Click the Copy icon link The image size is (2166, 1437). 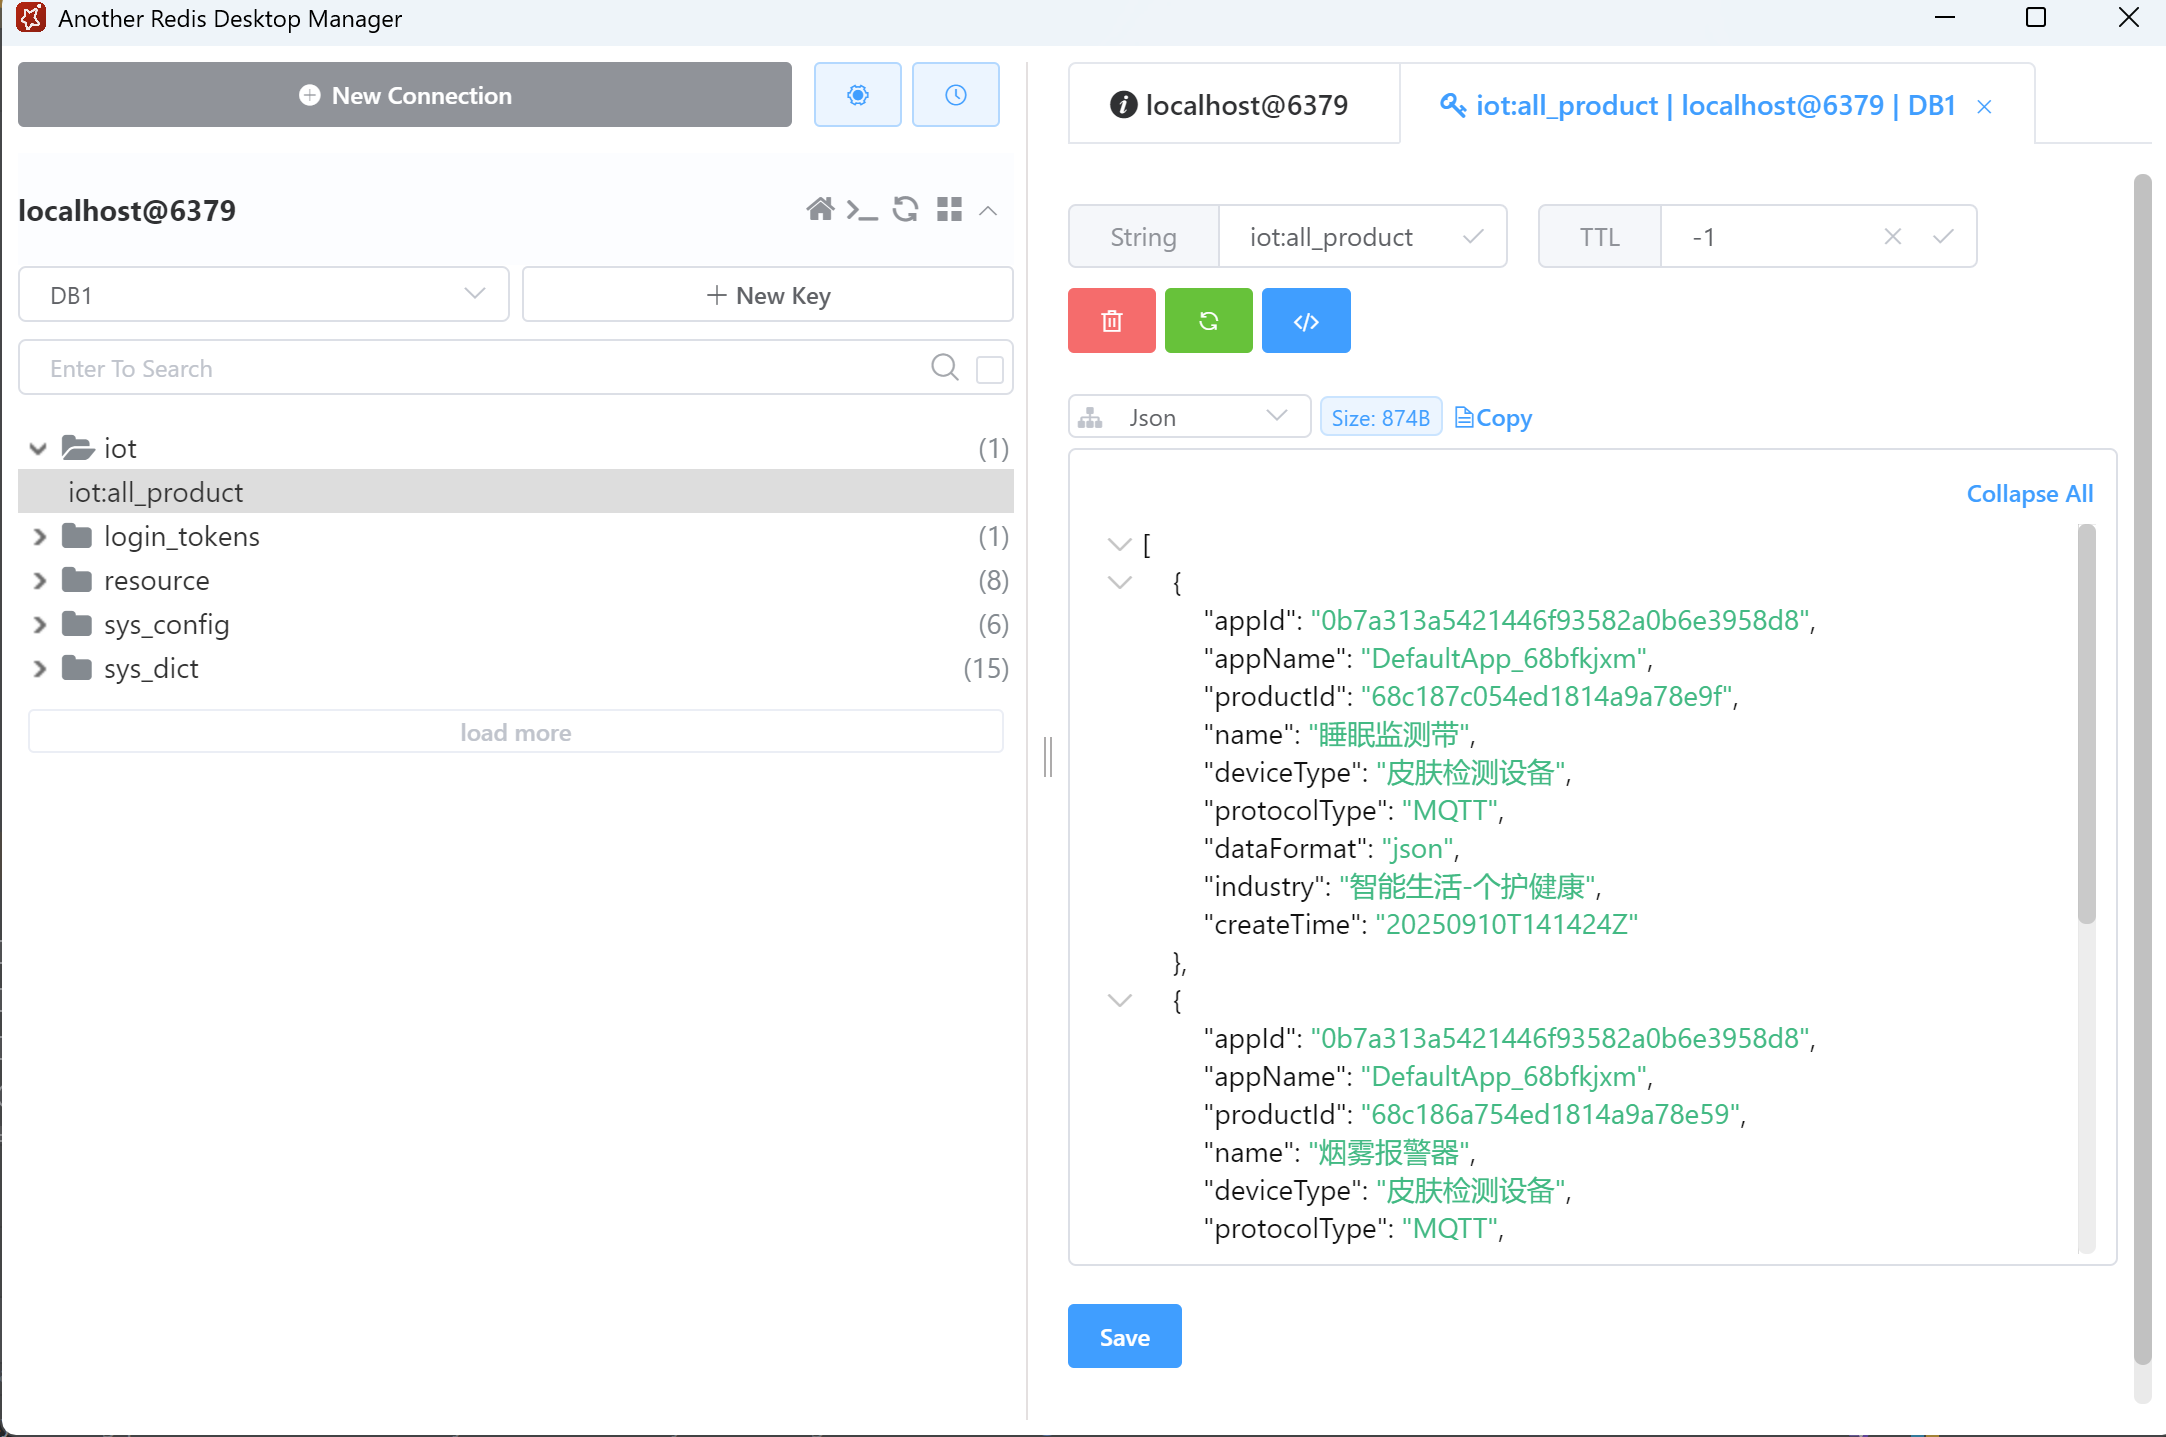(1493, 418)
